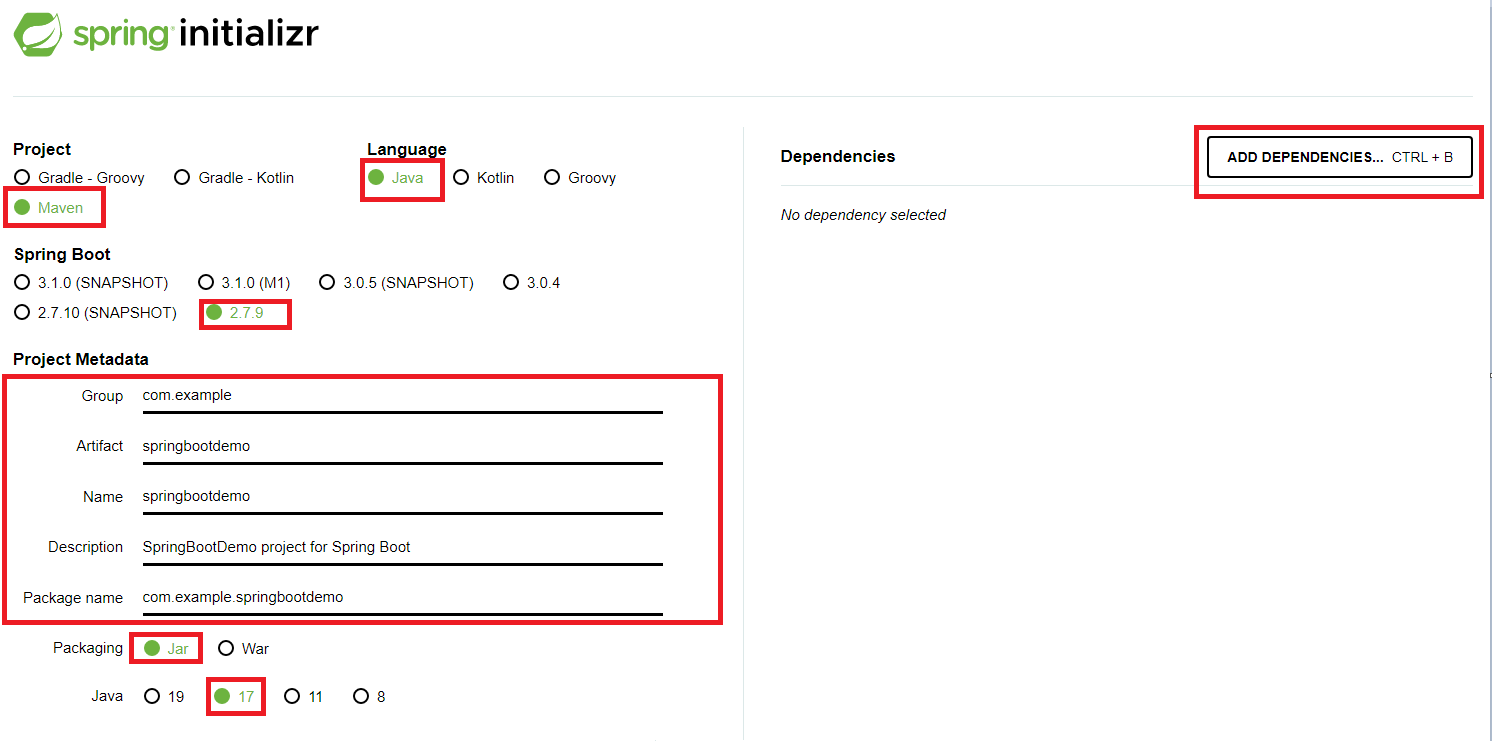
Task: Select Spring Boot 3.1.0 (SNAPSHOT)
Action: [x=91, y=283]
